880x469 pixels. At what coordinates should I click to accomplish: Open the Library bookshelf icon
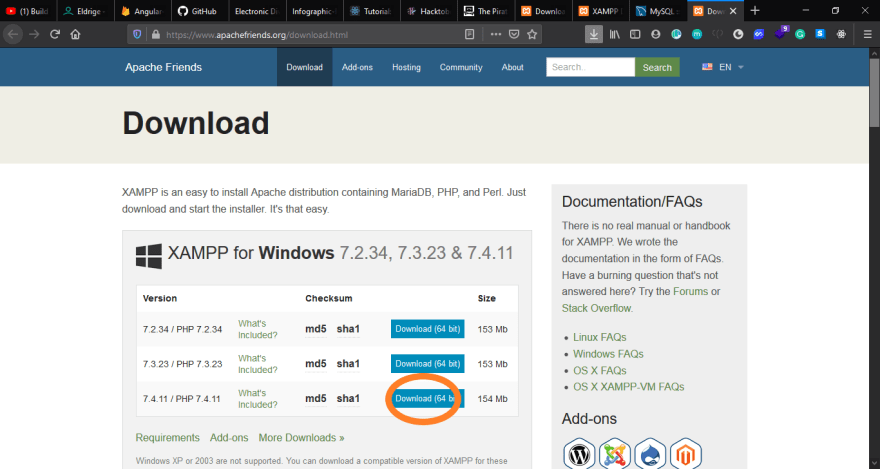(615, 34)
